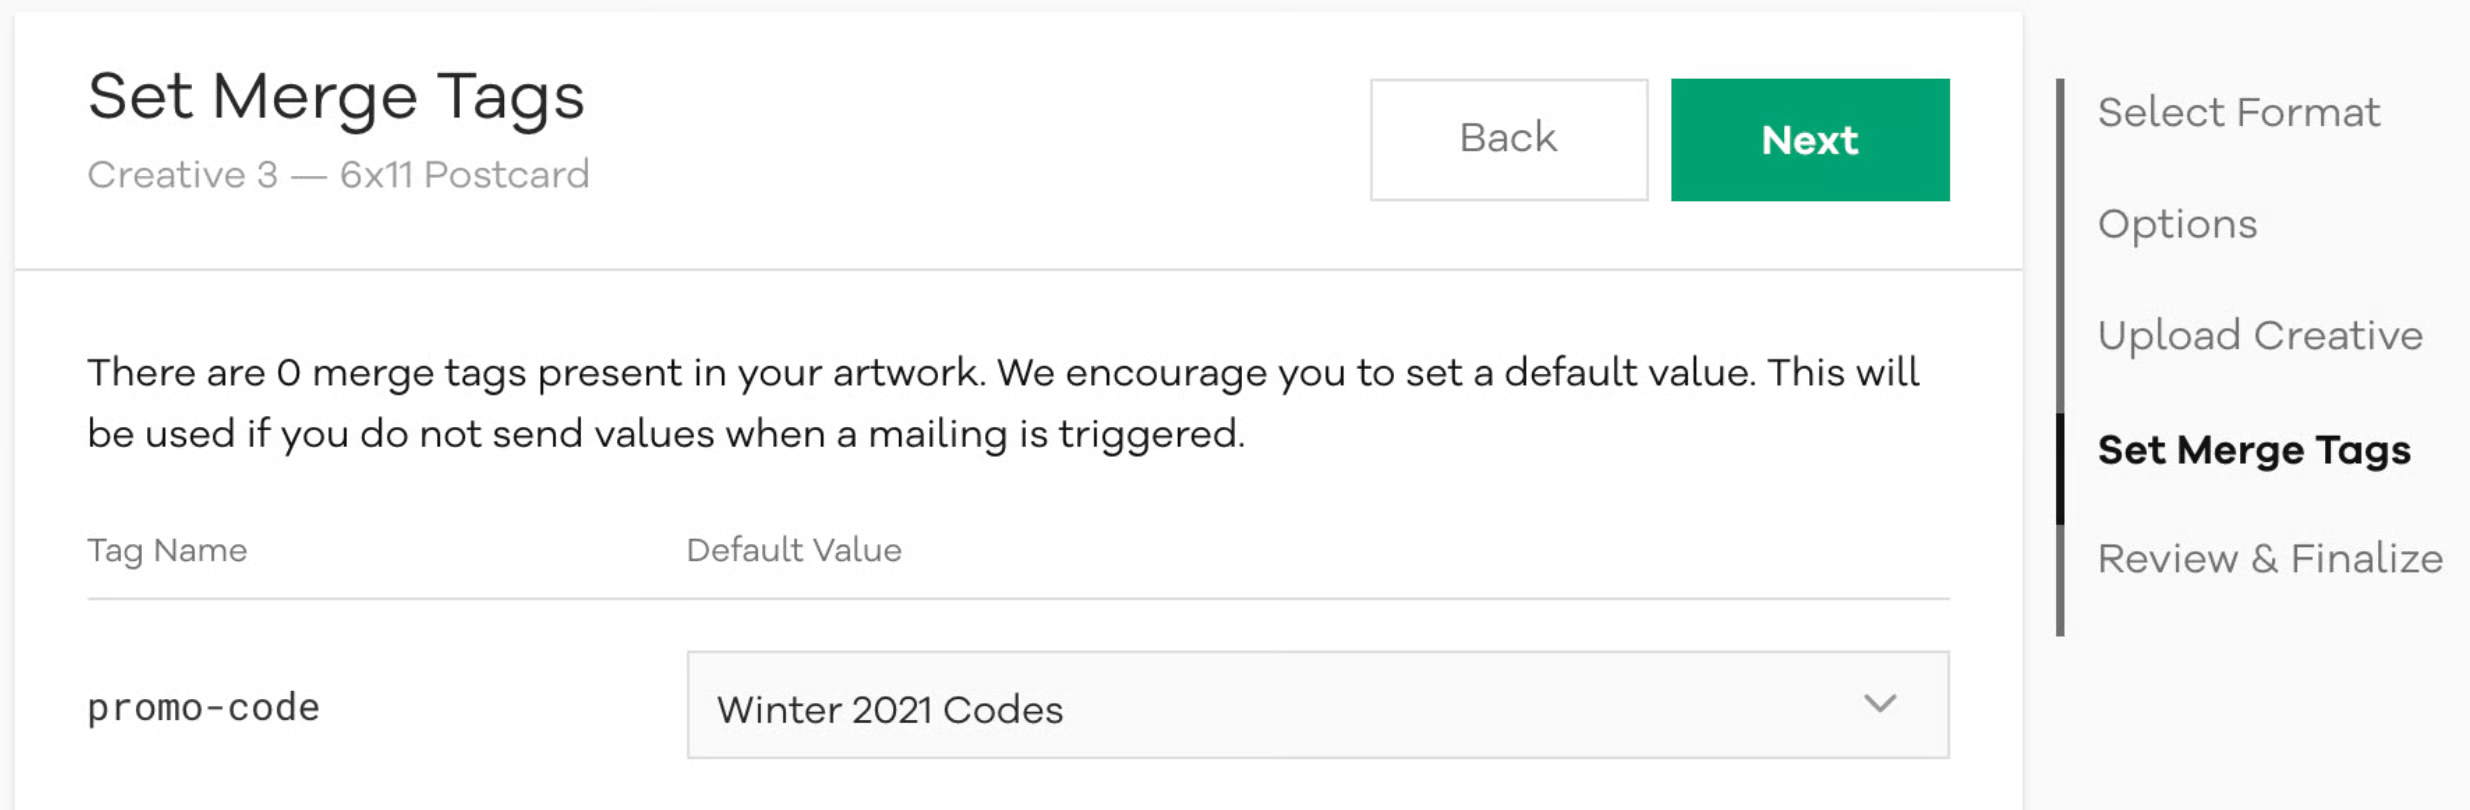
Task: Go to the Review & Finalize step
Action: coord(2270,559)
